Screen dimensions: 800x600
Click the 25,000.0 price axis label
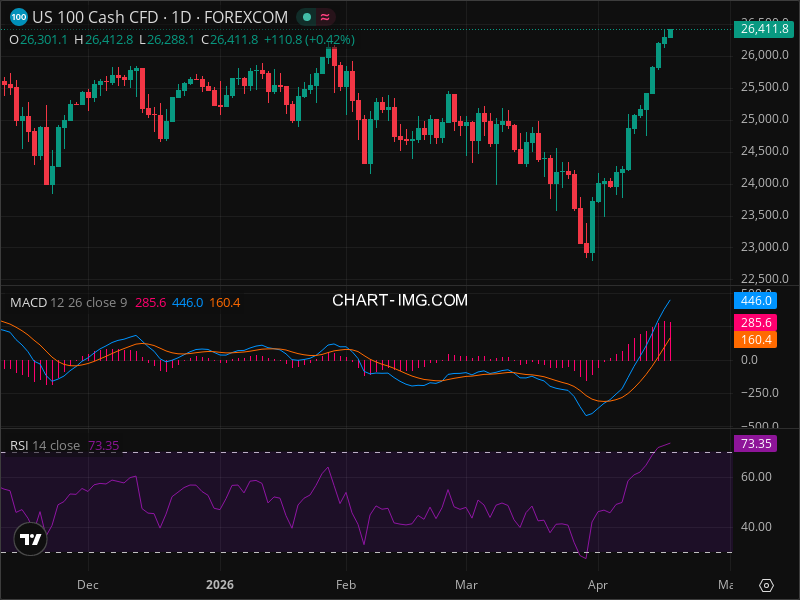tap(764, 119)
